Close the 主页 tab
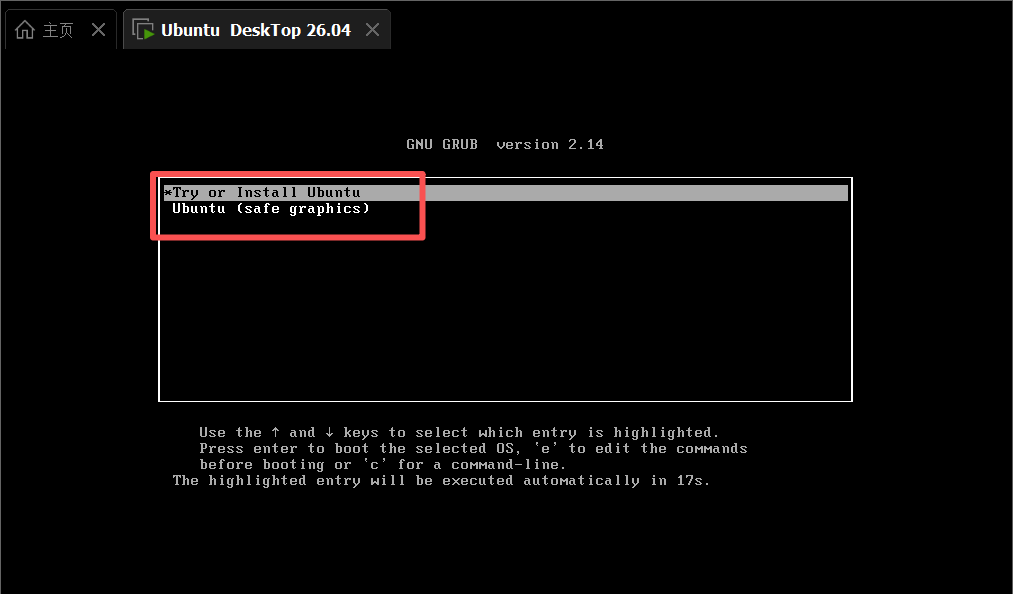Viewport: 1013px width, 594px height. point(98,30)
